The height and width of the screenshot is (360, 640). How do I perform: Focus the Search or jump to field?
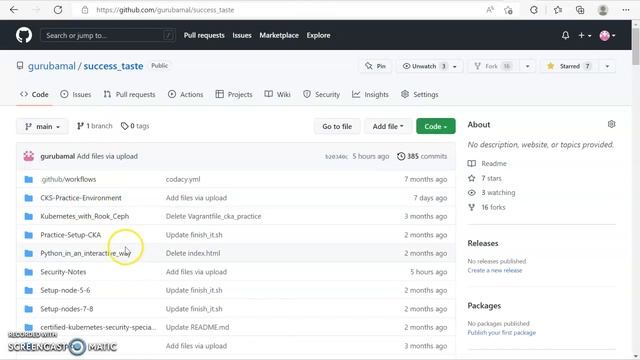(x=108, y=36)
